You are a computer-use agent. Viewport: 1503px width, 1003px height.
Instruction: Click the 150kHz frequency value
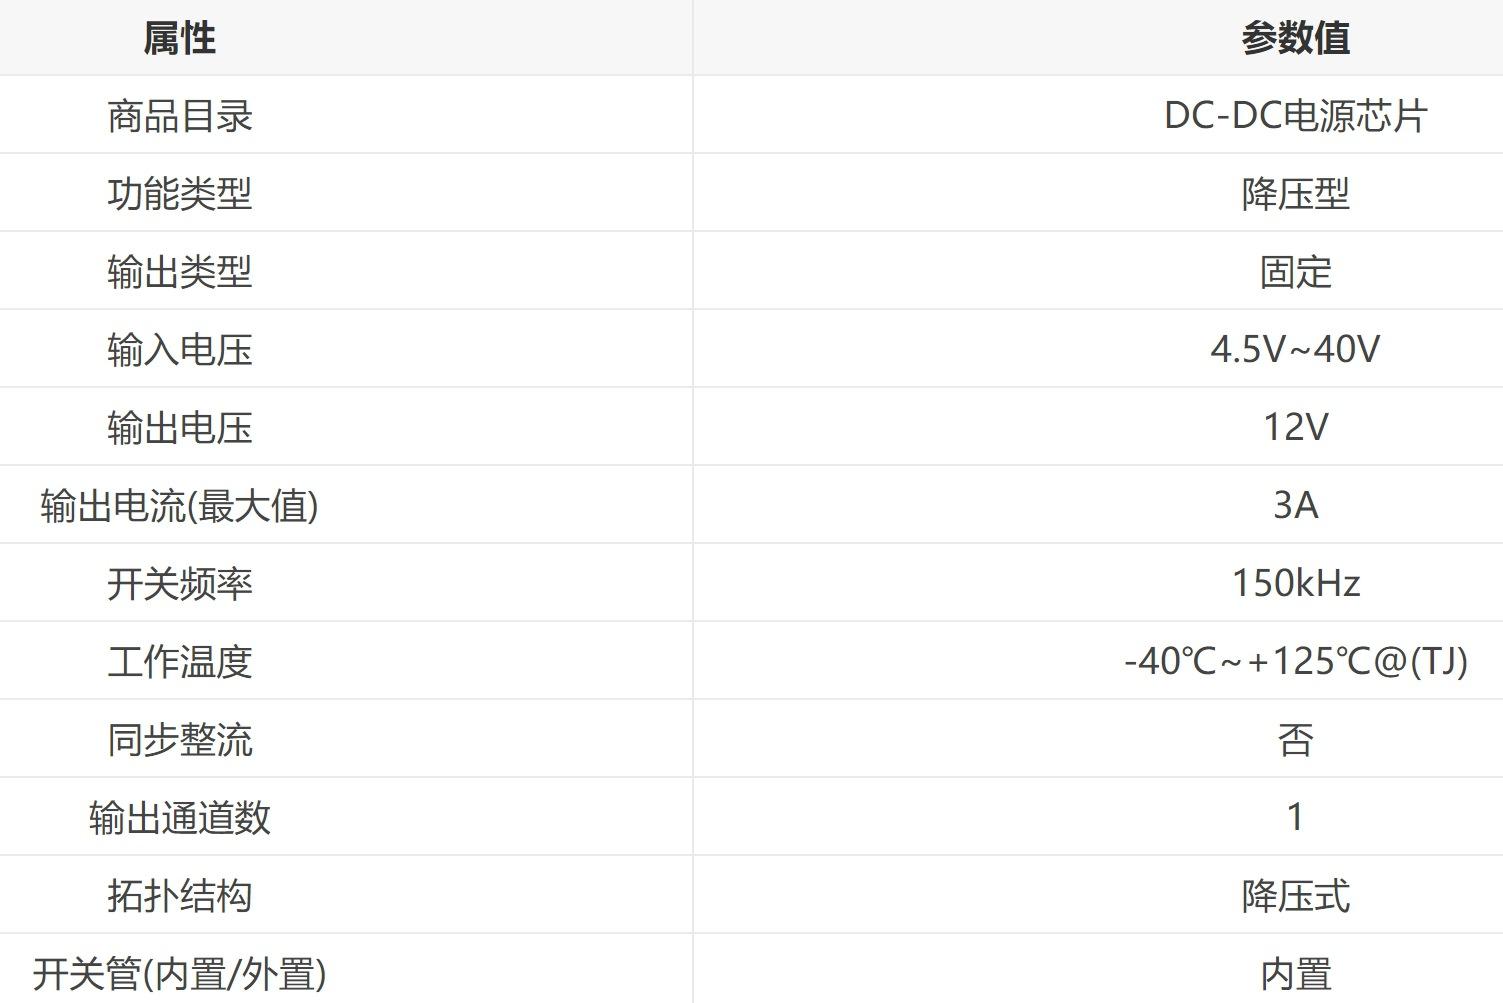[x=1295, y=584]
